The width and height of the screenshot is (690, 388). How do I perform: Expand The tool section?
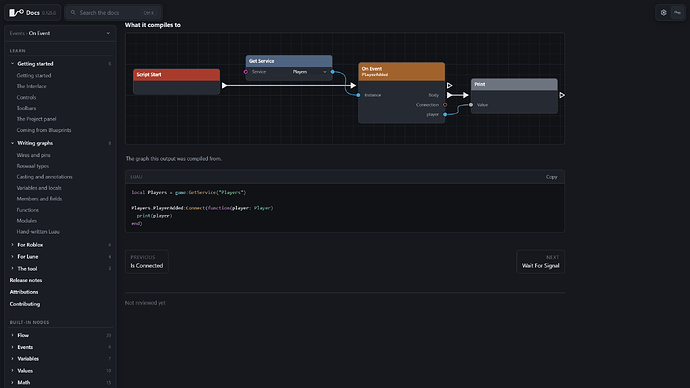pos(60,268)
